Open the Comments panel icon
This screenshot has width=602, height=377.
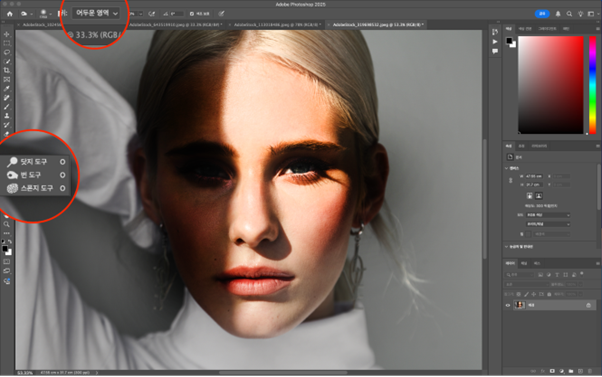click(x=495, y=51)
